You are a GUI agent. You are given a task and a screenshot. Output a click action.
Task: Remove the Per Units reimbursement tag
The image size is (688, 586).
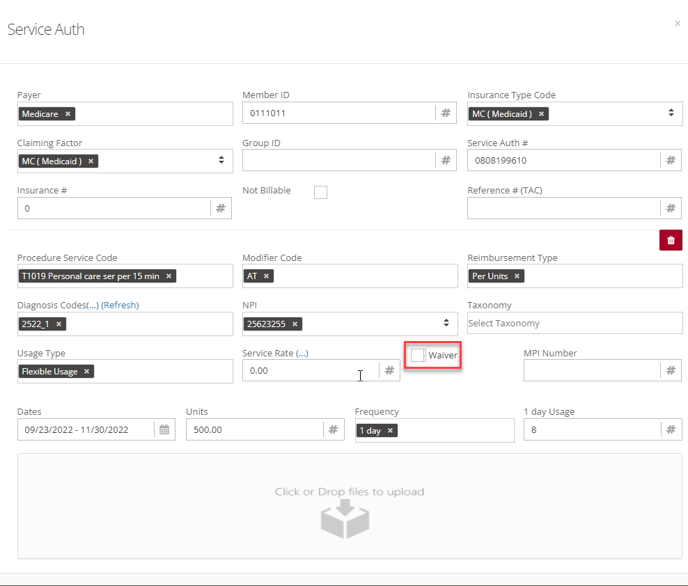pos(517,276)
